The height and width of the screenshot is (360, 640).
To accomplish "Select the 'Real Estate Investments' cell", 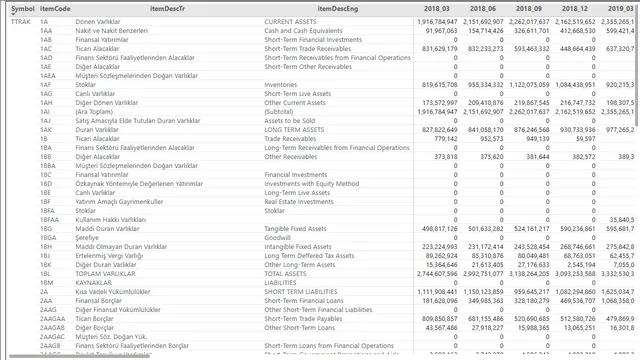I will (299, 202).
